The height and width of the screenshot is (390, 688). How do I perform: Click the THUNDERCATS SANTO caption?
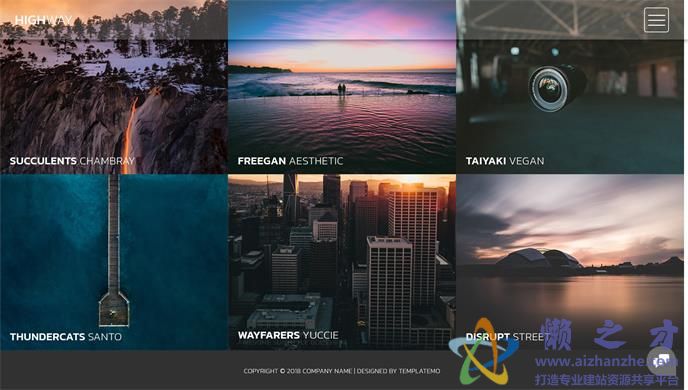[x=65, y=337]
